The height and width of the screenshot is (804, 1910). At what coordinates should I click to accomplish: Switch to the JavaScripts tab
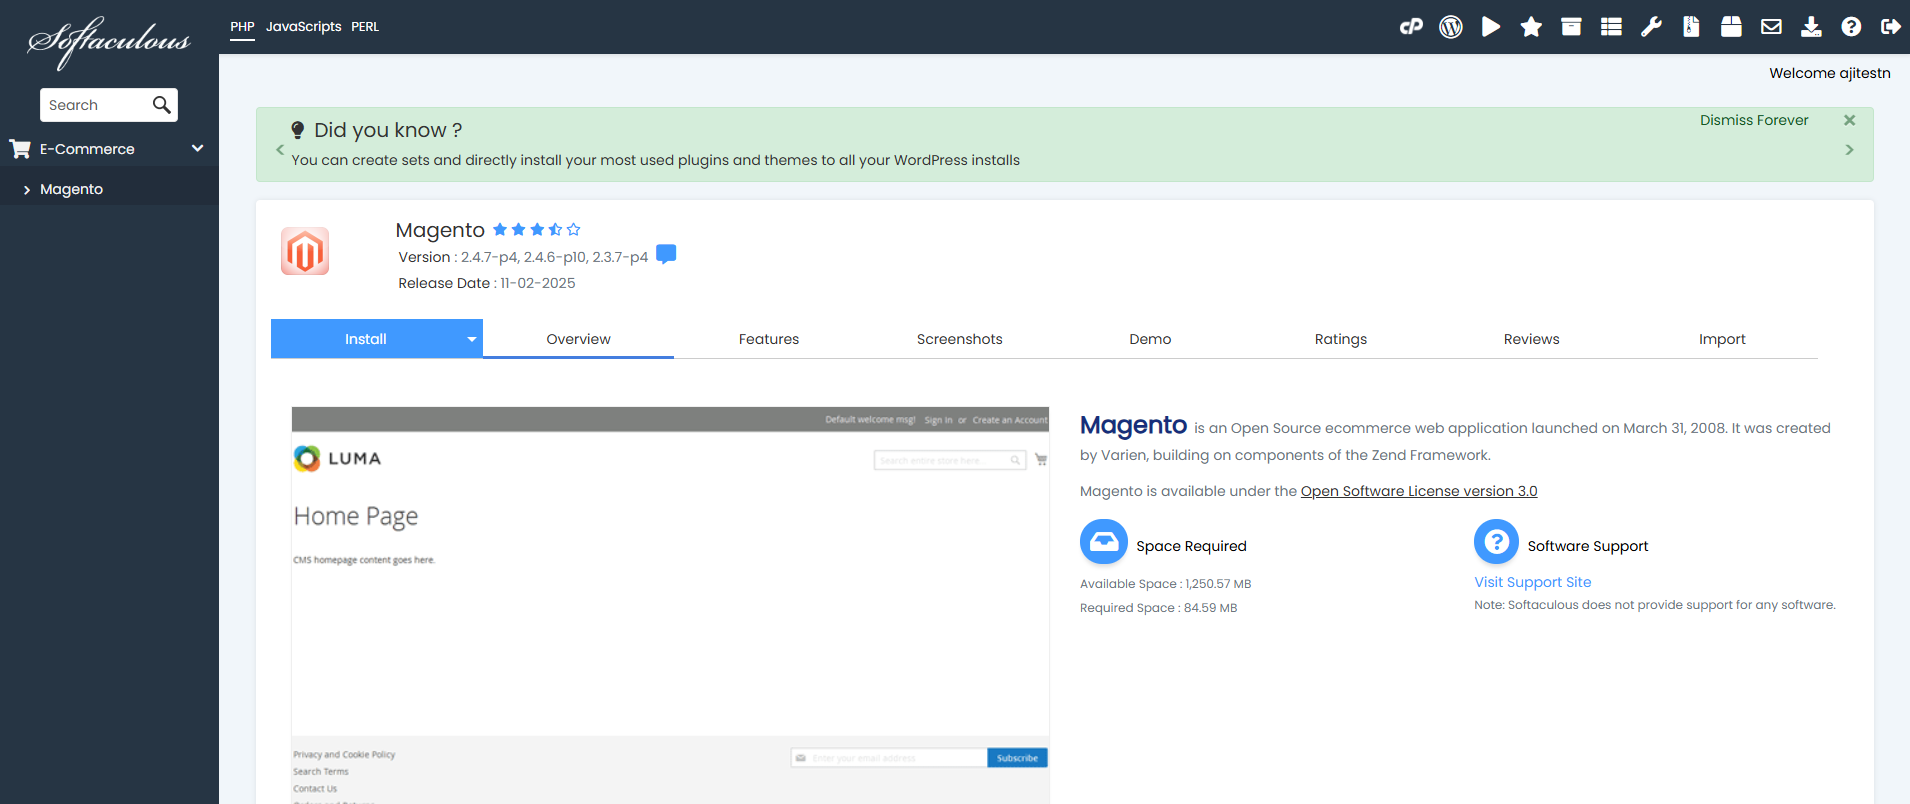303,27
